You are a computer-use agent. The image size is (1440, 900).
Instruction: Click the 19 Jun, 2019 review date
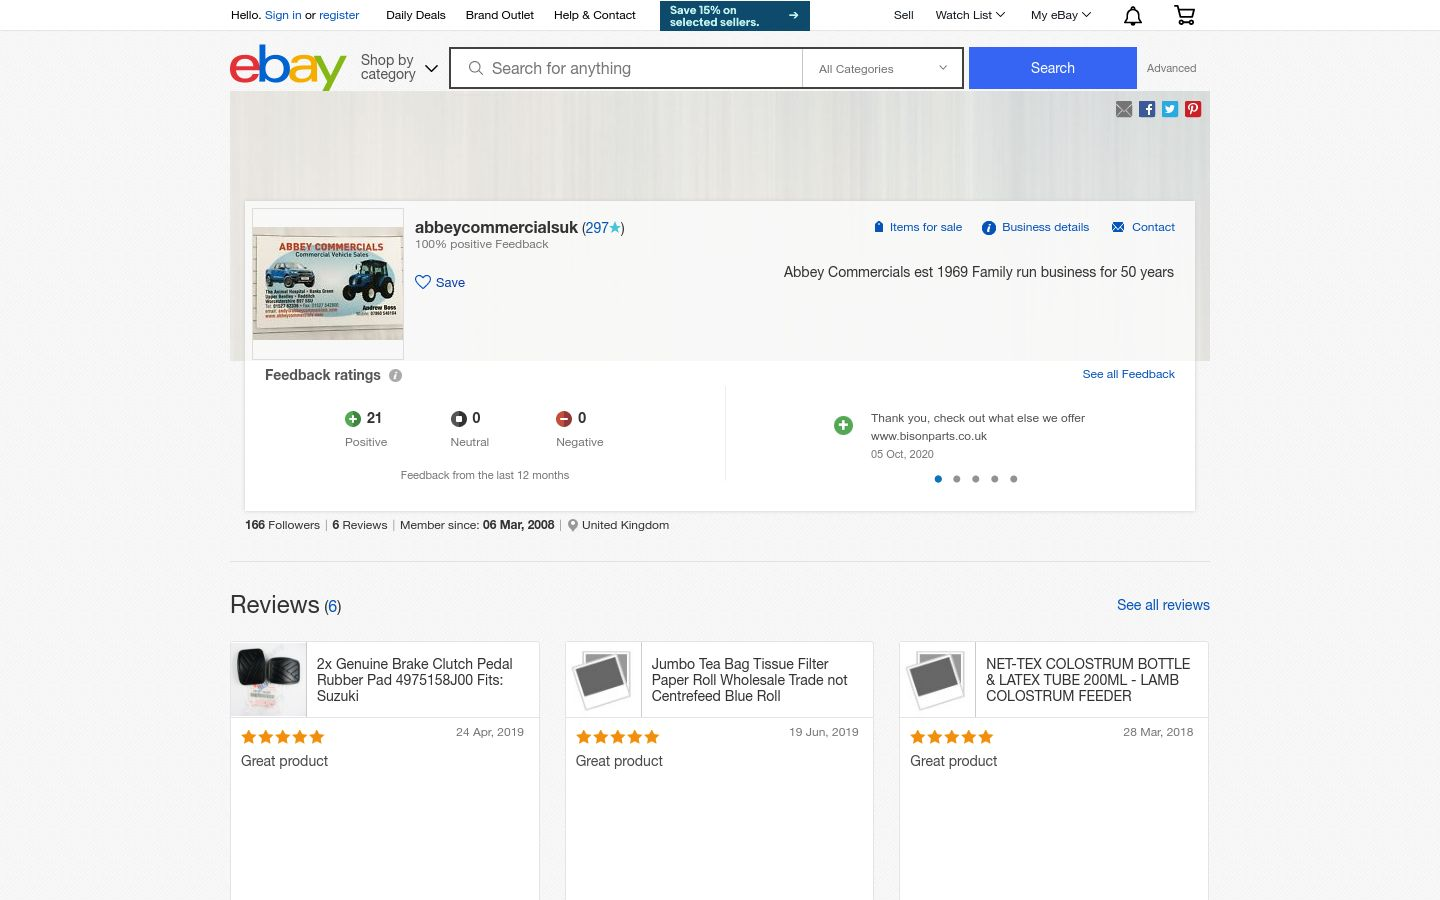(x=824, y=732)
